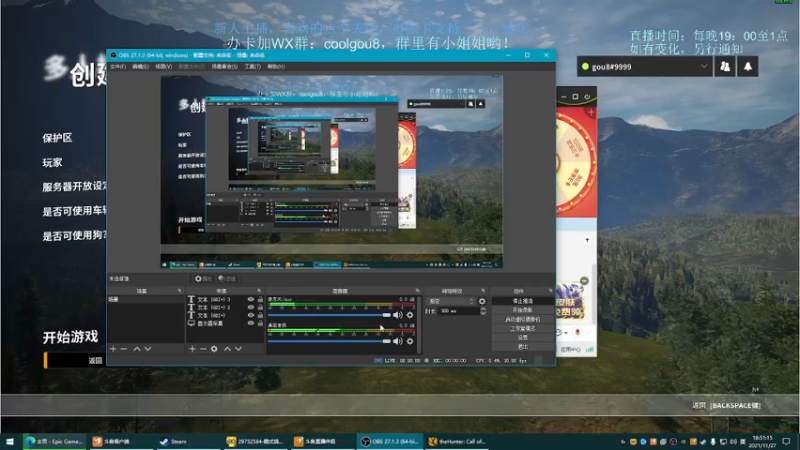
Task: Toggle visibility of 文本 (GDI+) 3 source
Action: click(x=251, y=299)
